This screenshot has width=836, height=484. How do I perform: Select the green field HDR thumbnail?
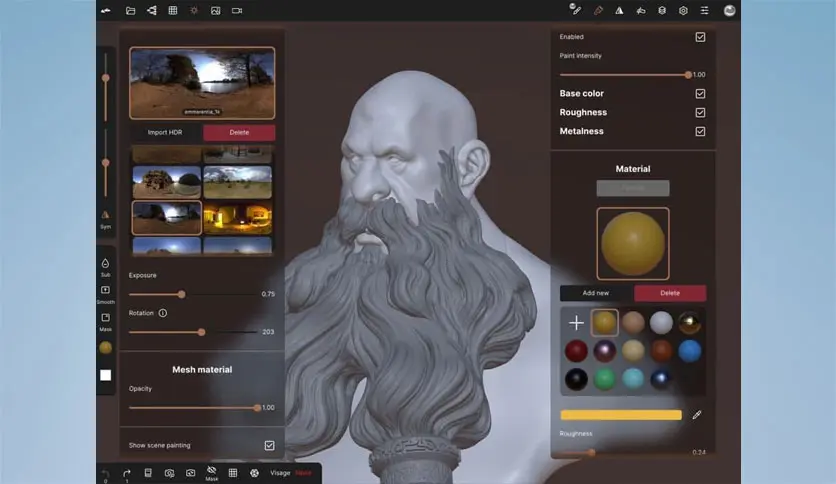point(238,182)
